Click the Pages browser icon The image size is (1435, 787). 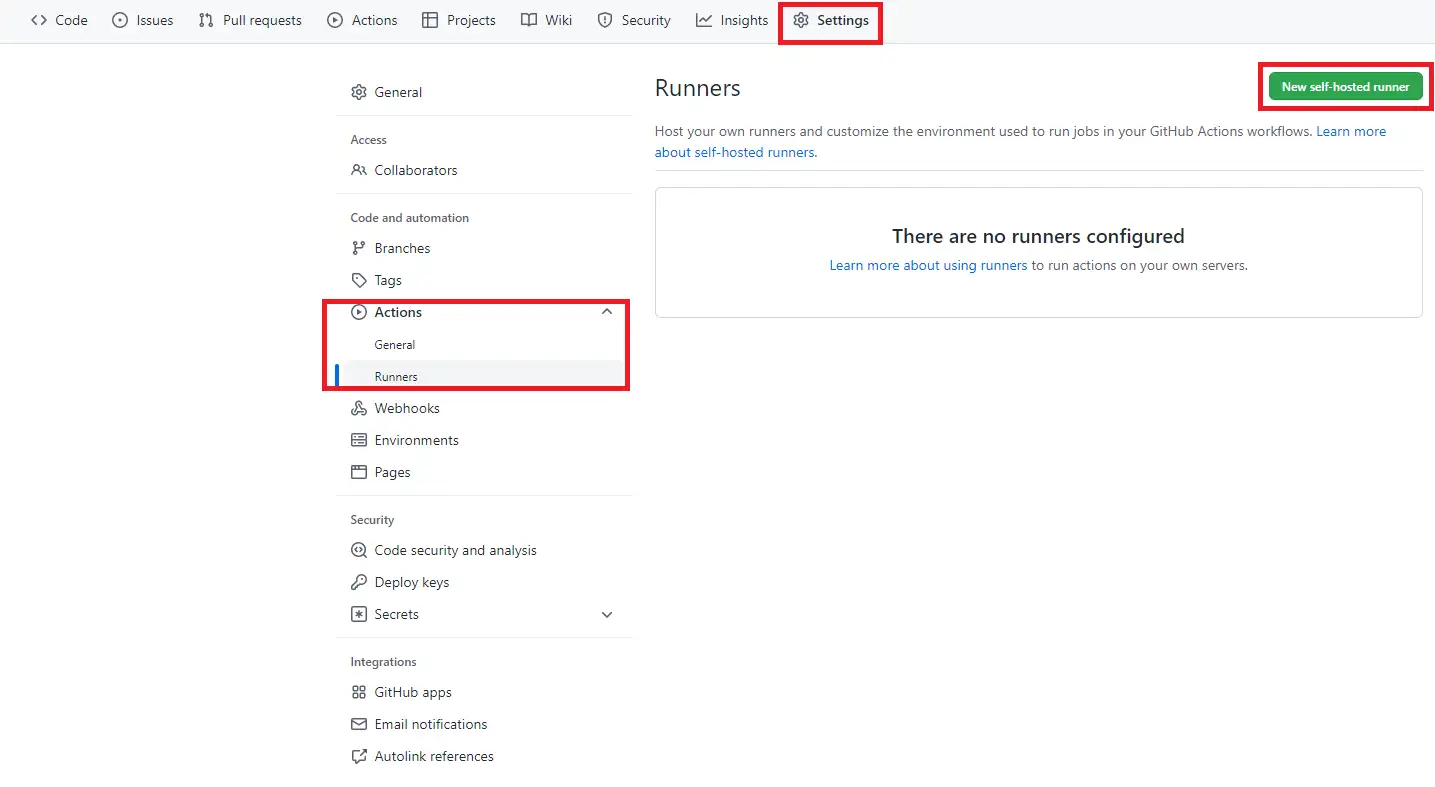point(359,472)
